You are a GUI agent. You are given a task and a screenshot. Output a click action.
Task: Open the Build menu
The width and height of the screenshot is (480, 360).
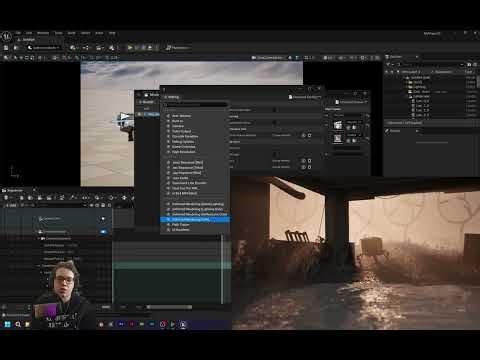click(72, 33)
